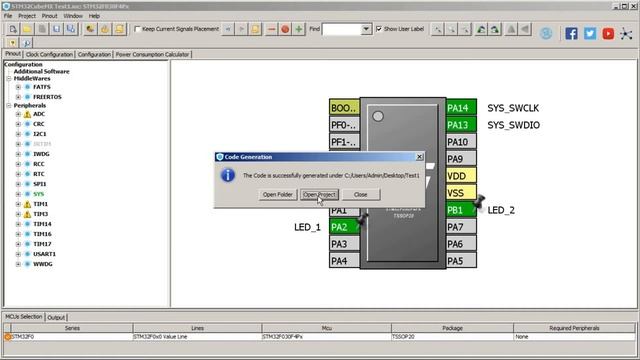The width and height of the screenshot is (640, 360).
Task: Click the green PB1 pin labeled LED_2
Action: pyautogui.click(x=461, y=210)
